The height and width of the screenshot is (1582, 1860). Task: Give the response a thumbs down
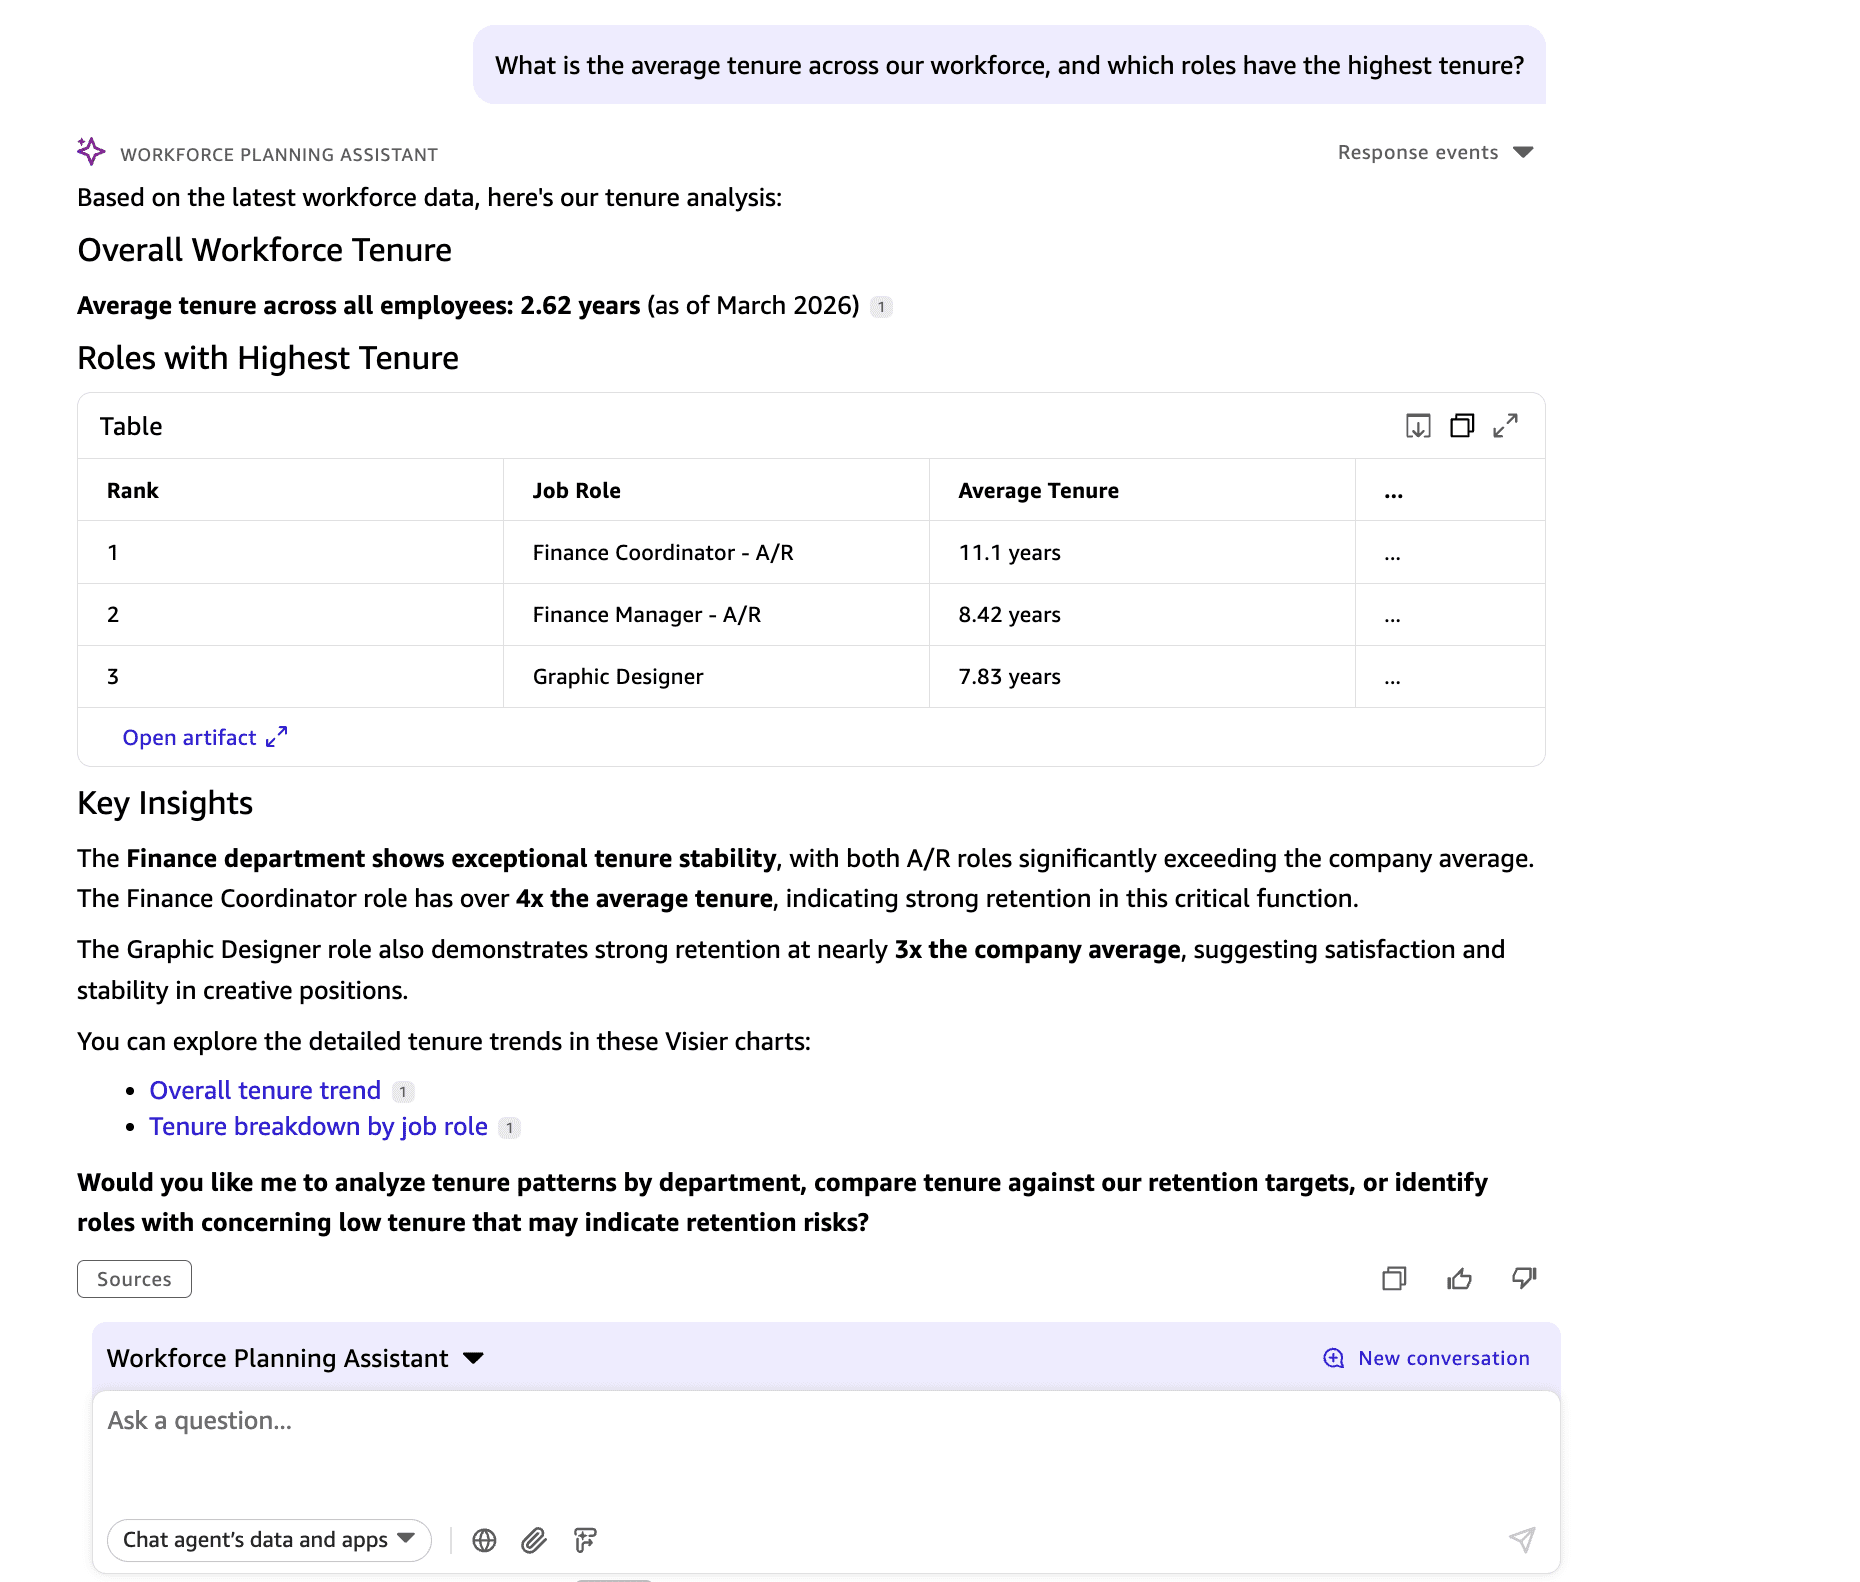click(1524, 1278)
